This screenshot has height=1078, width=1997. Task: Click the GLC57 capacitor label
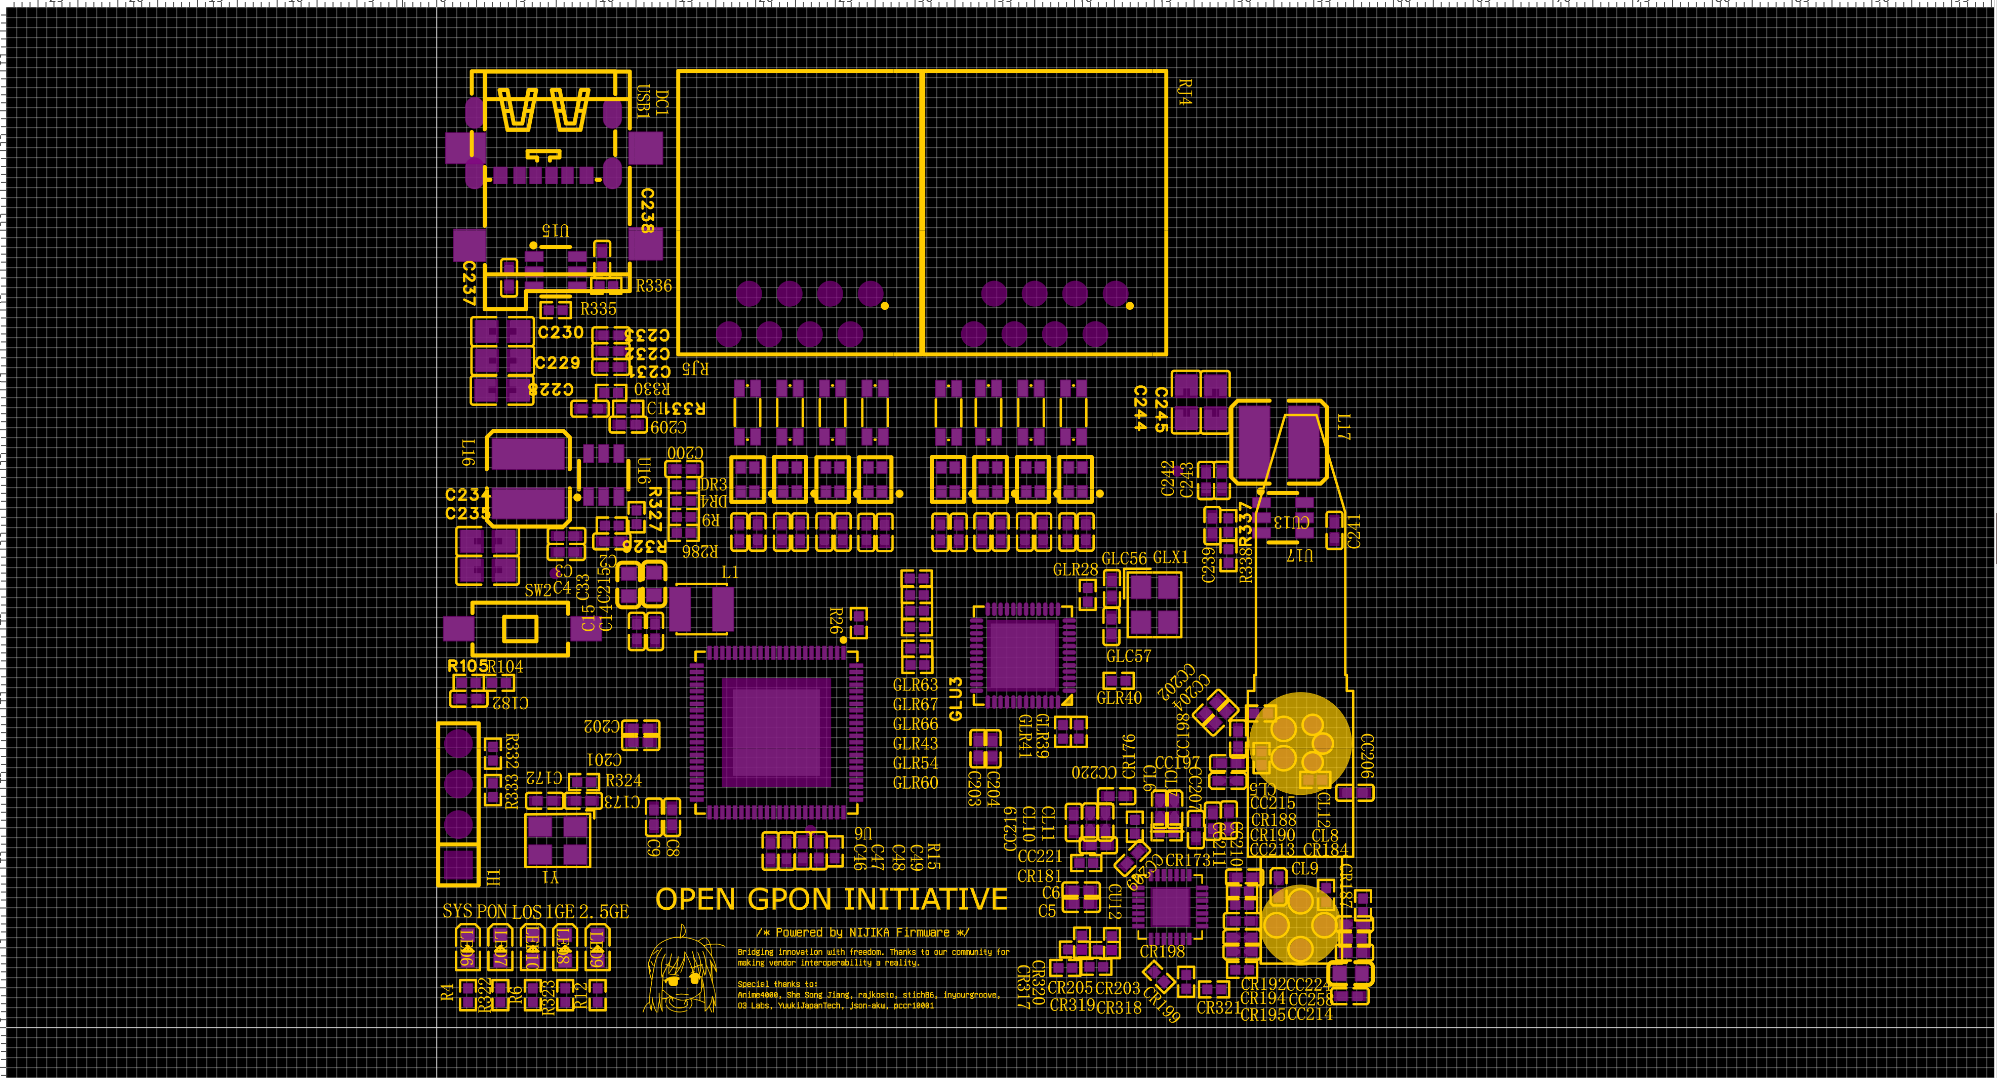[x=1128, y=656]
